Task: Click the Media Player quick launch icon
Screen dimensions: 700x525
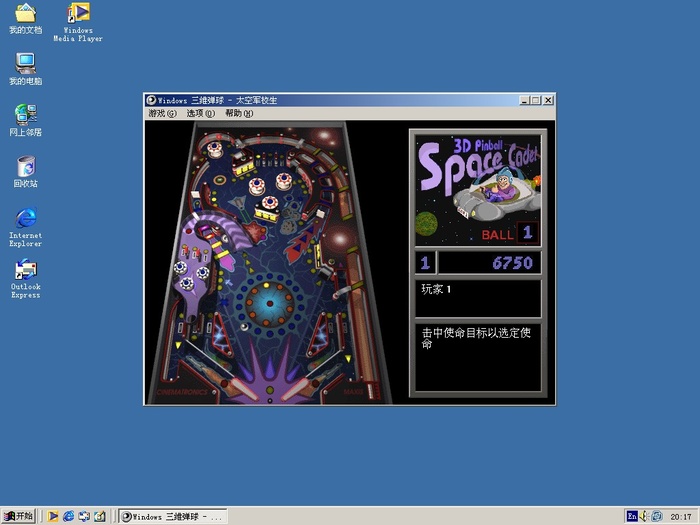Action: [54, 516]
